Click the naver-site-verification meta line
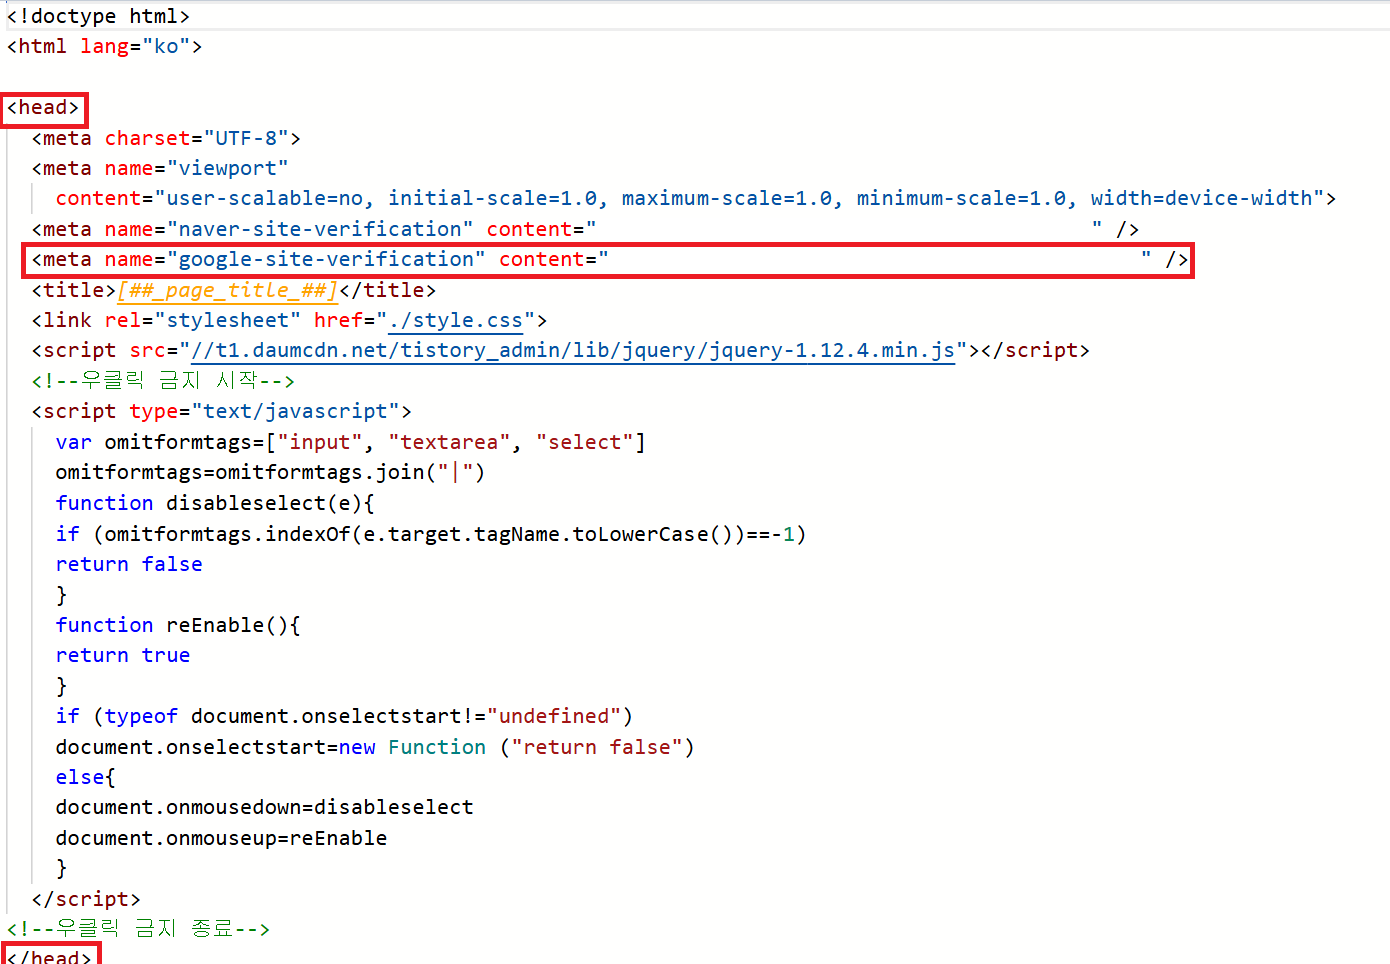Viewport: 1390px width, 964px height. (585, 230)
